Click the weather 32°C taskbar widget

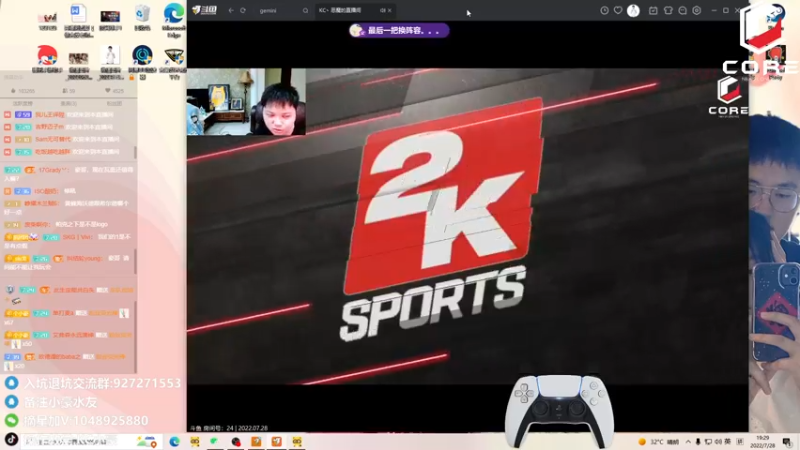click(x=659, y=442)
